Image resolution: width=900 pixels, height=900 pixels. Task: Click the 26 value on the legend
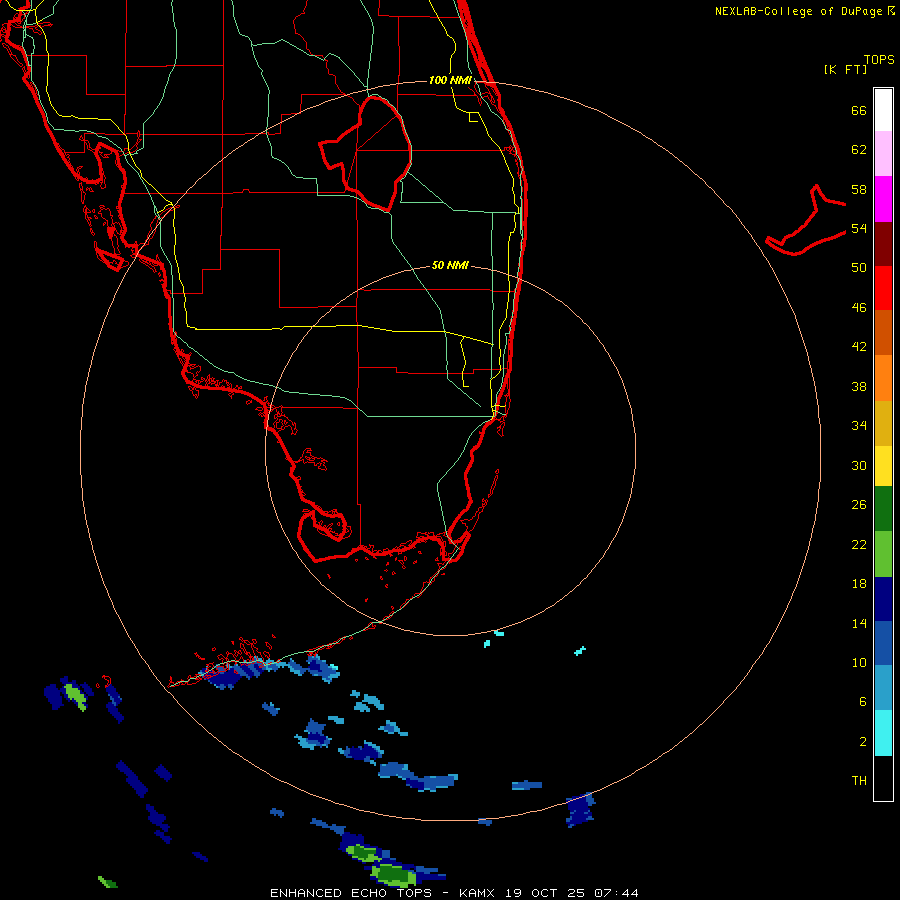[x=859, y=505]
